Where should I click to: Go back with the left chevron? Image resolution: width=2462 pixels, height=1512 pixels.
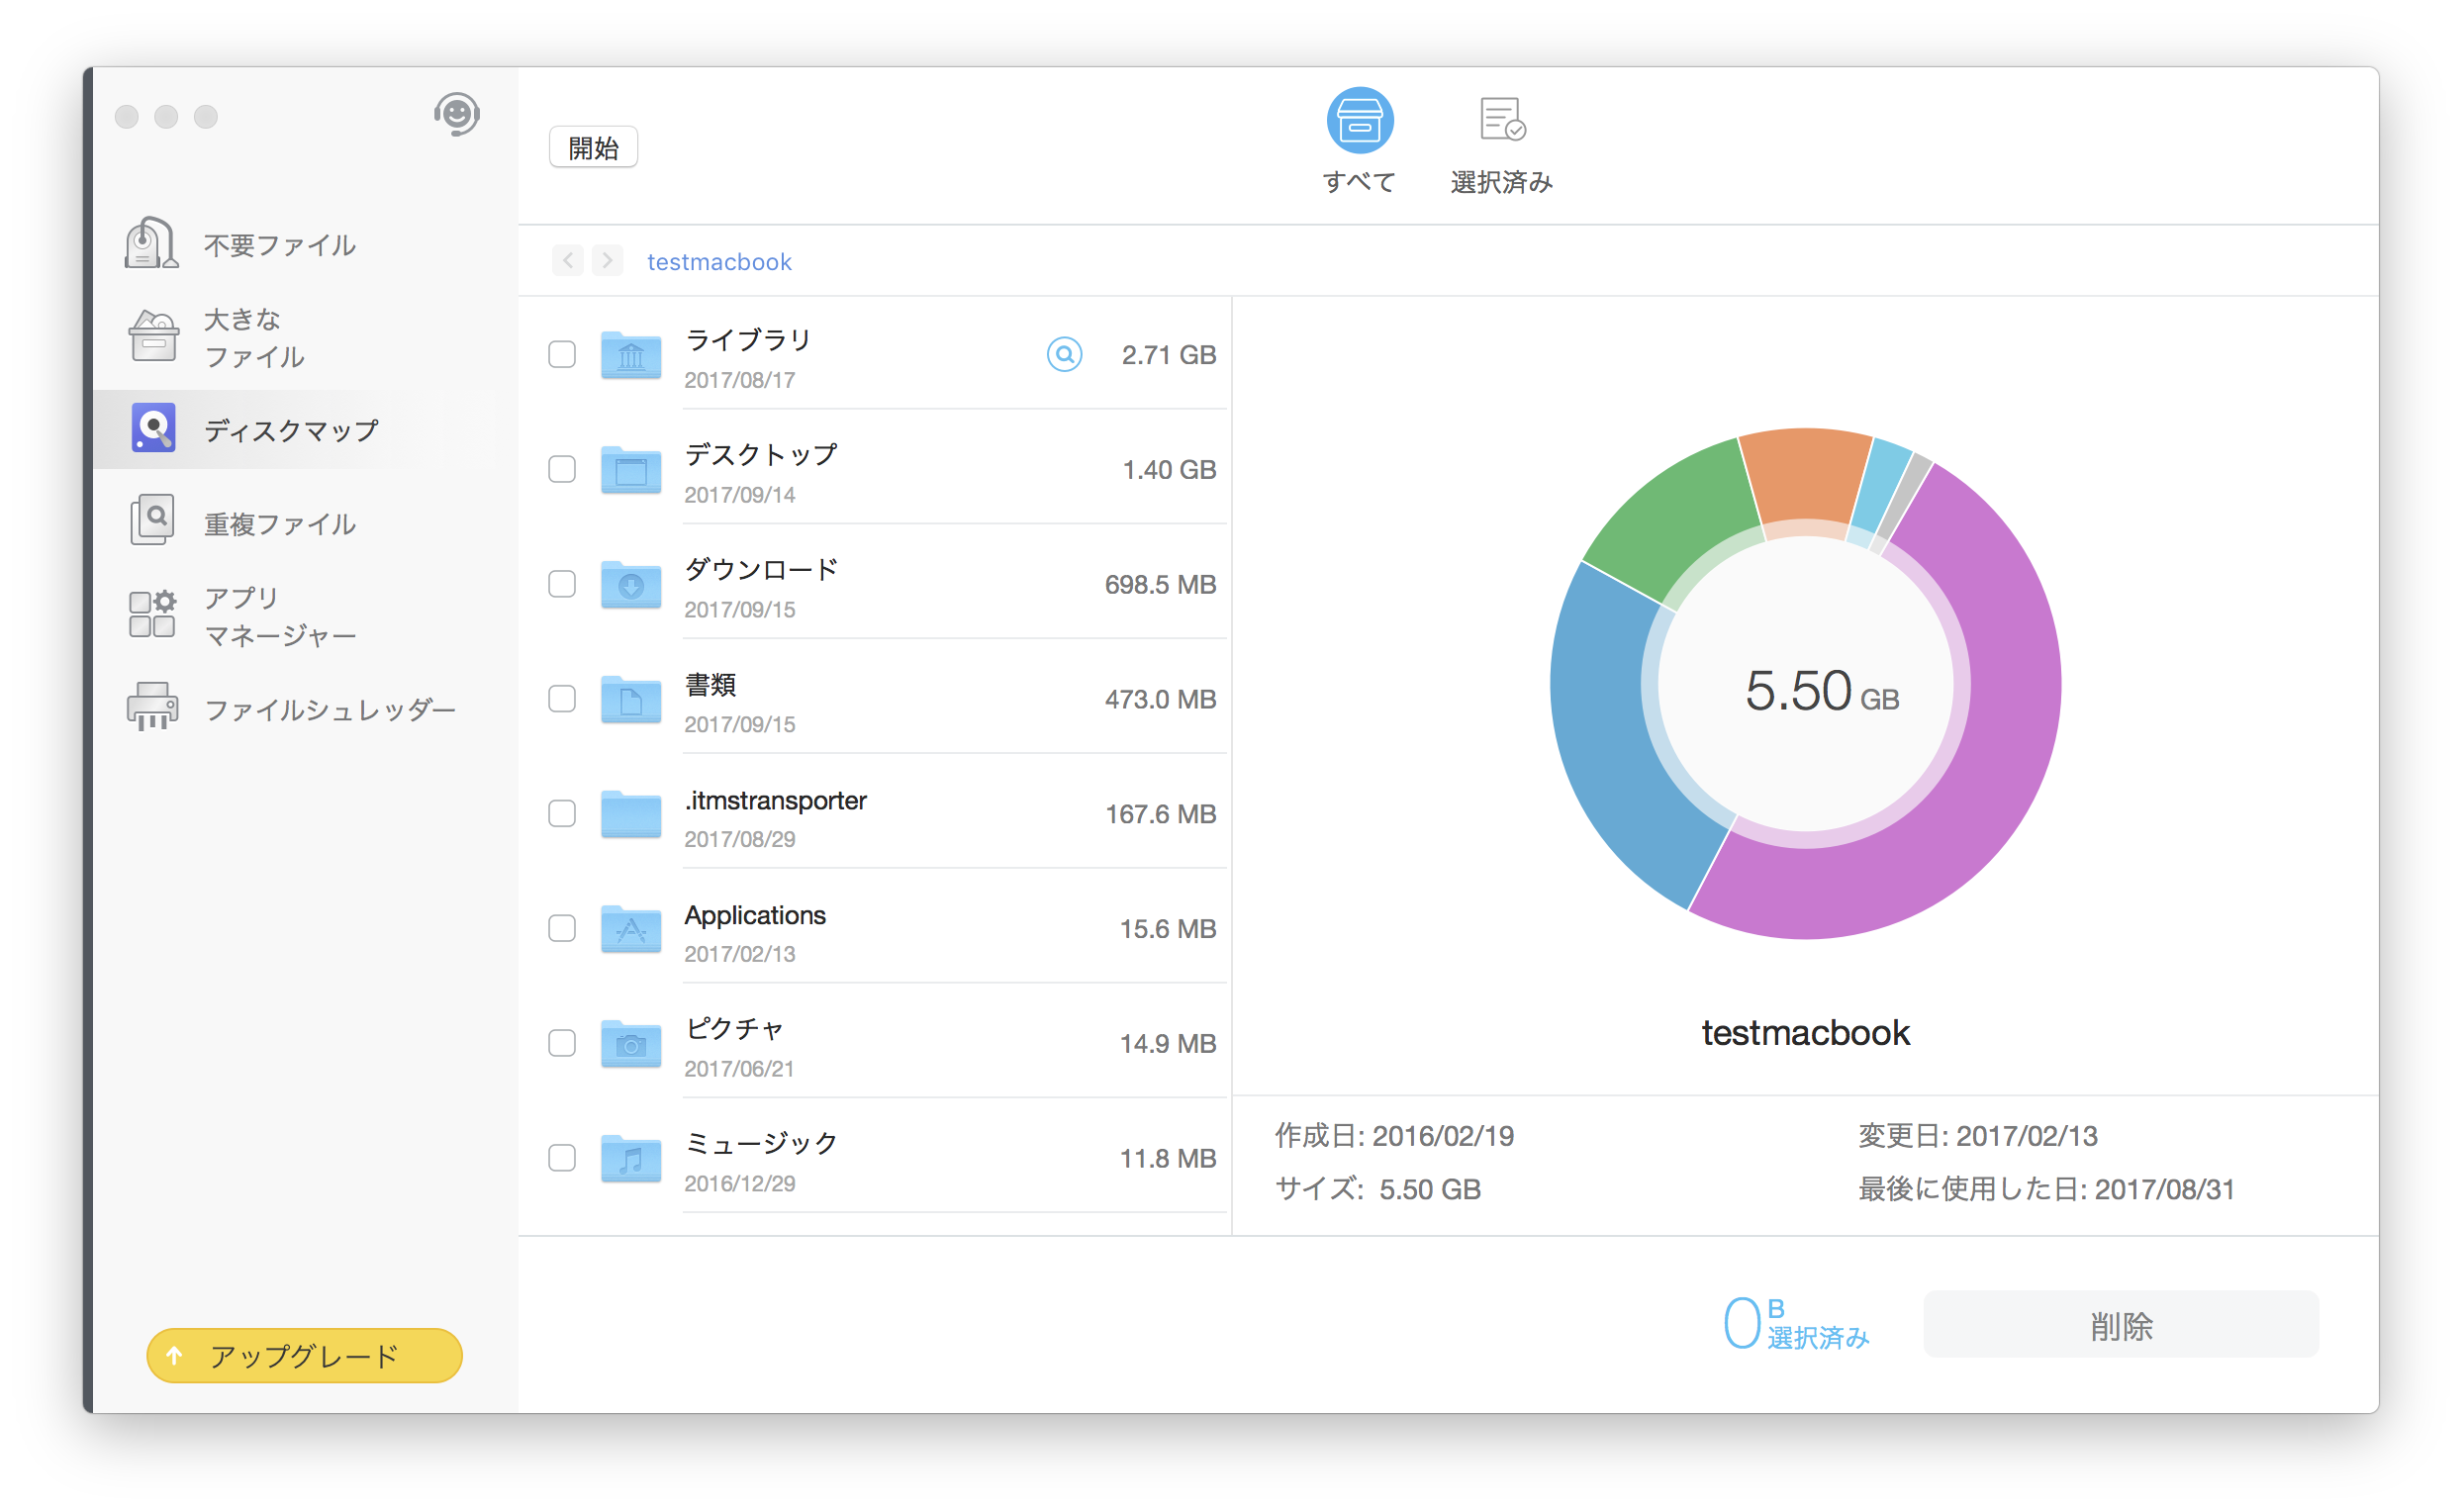pos(568,261)
